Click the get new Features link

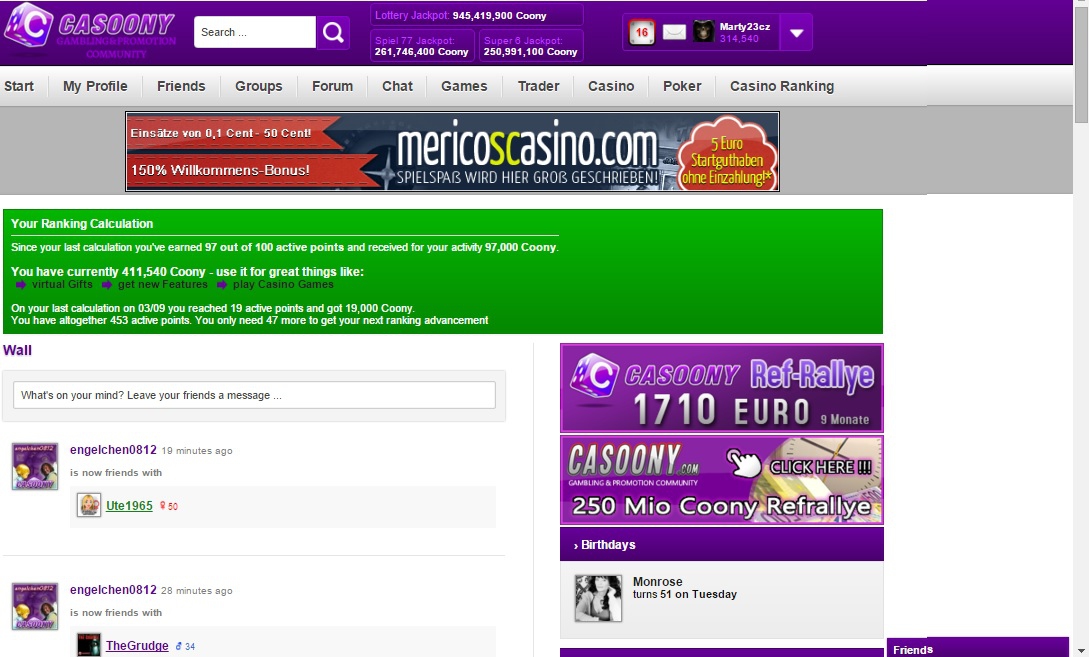(163, 284)
